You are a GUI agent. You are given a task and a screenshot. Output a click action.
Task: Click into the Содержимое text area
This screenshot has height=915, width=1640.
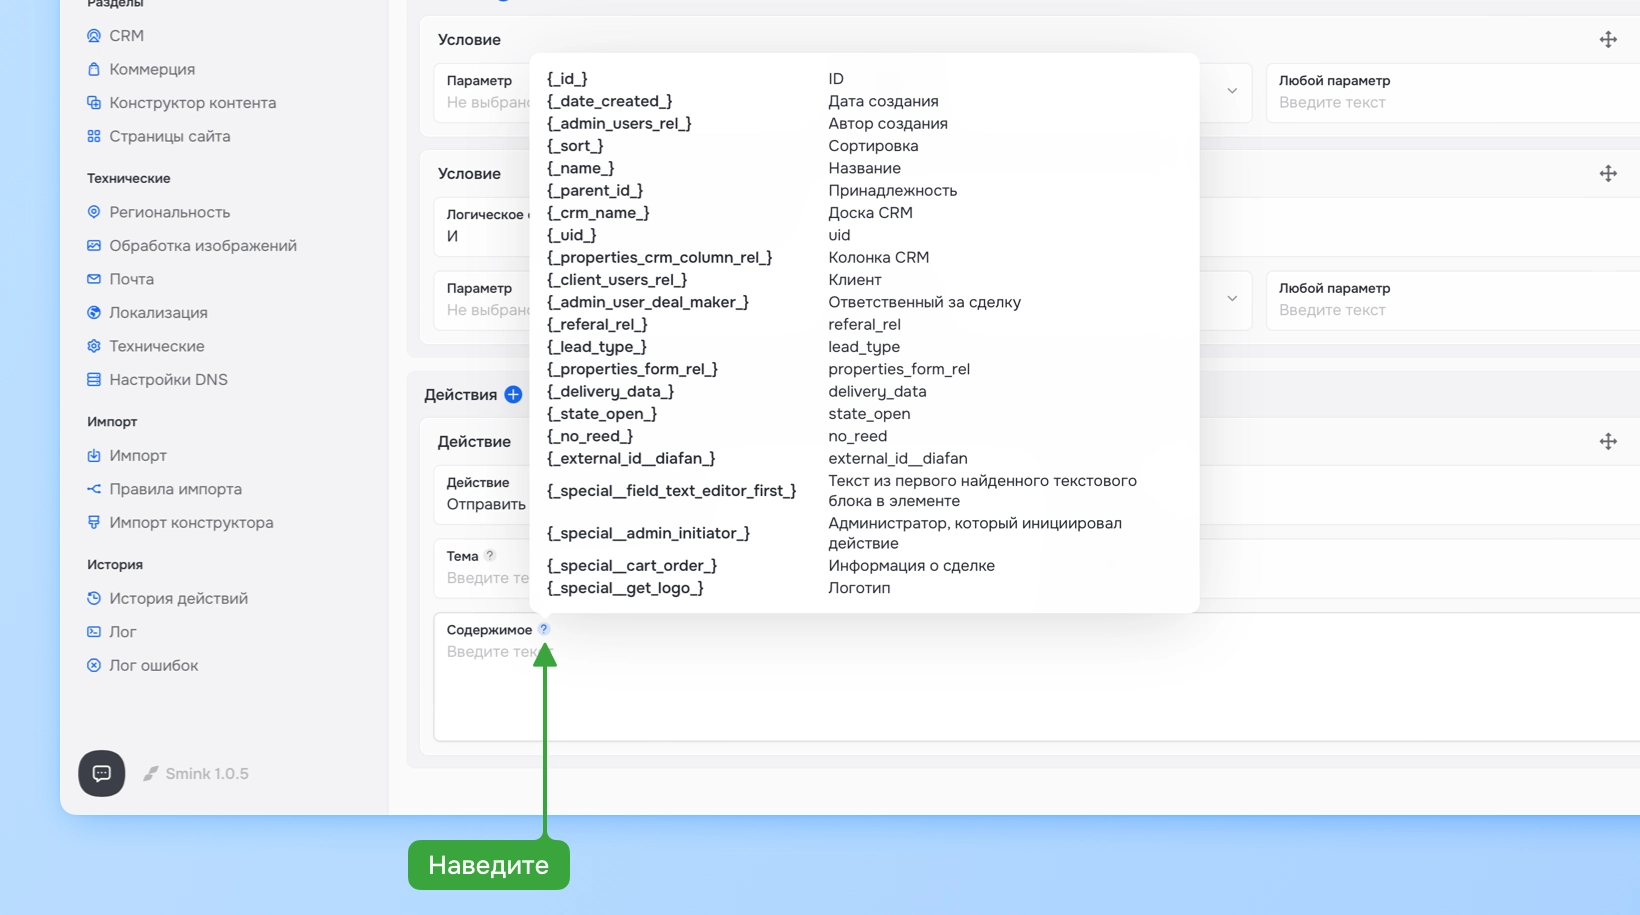click(x=1037, y=677)
